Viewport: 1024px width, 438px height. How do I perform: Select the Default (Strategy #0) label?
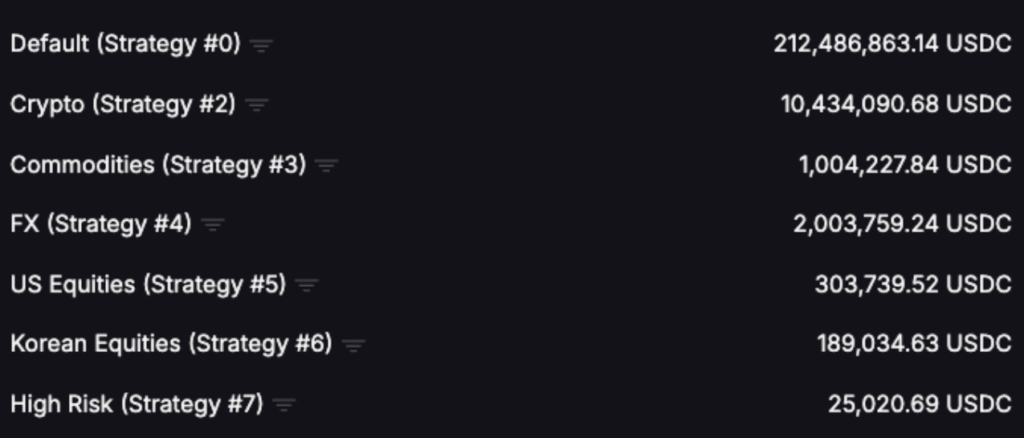(125, 45)
